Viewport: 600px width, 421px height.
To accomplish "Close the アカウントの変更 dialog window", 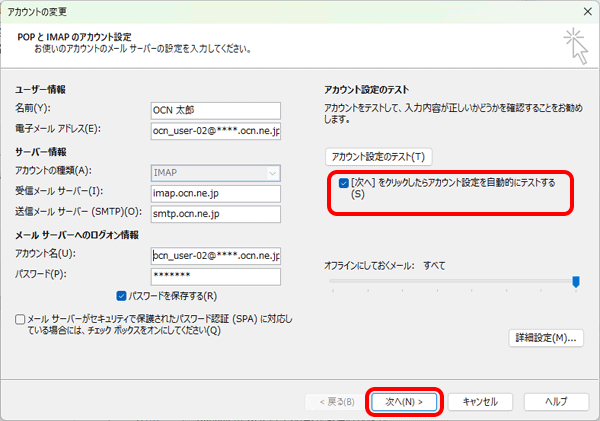I will click(581, 10).
